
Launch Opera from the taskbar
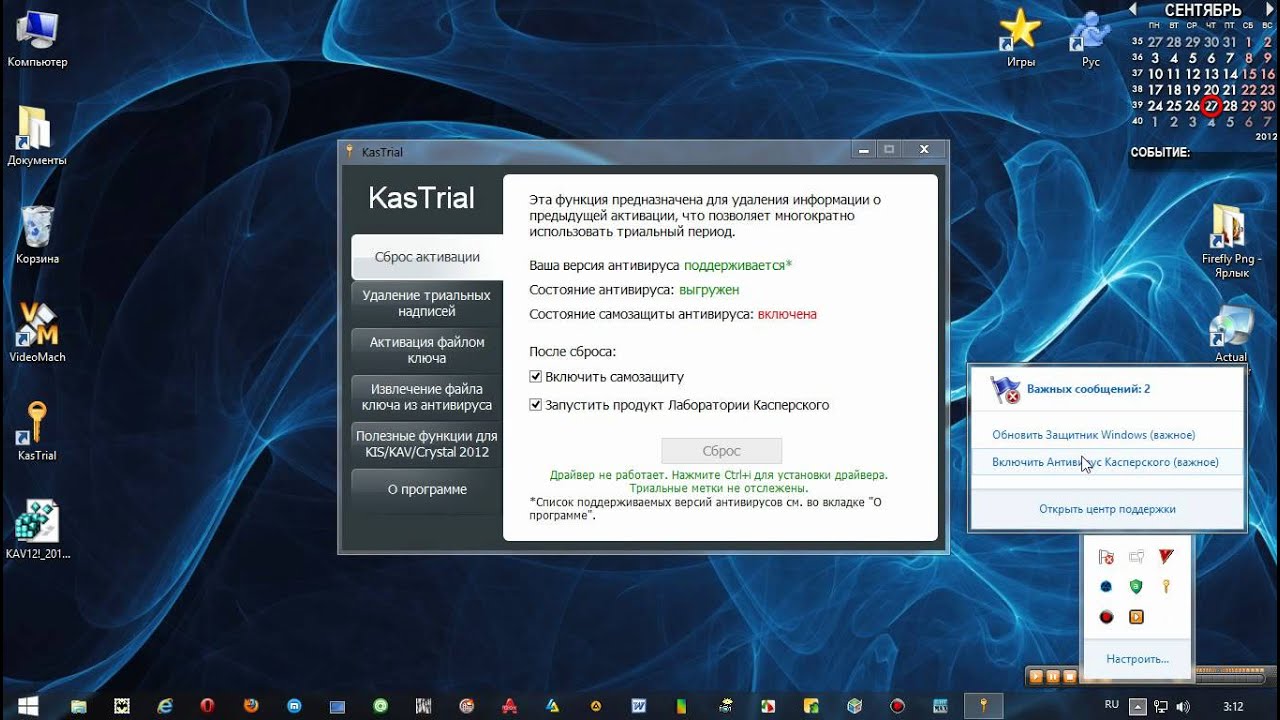point(208,706)
